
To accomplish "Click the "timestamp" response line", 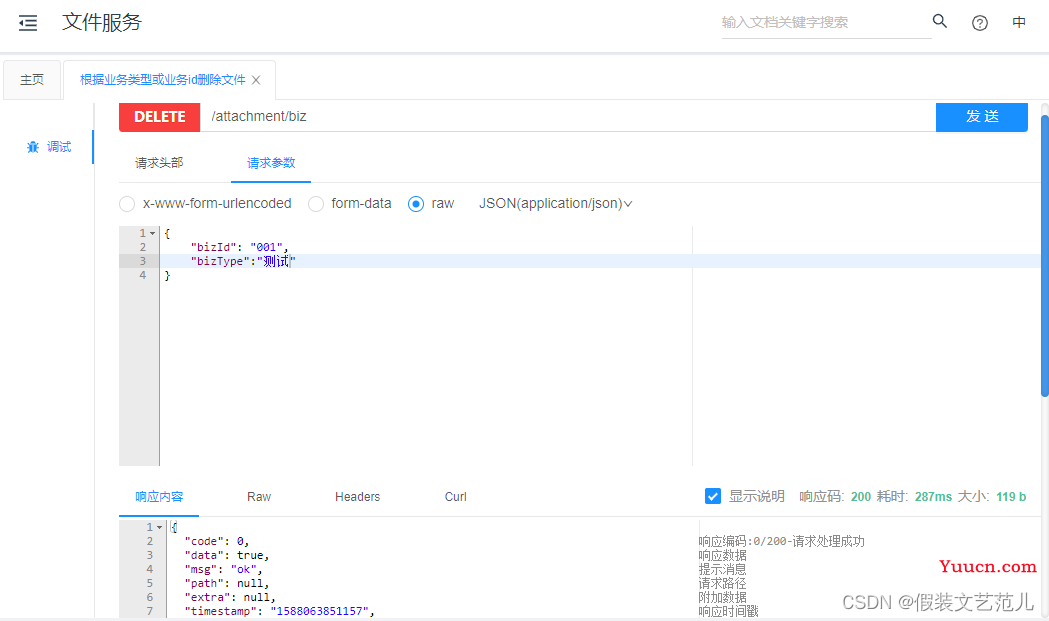I will 279,612.
